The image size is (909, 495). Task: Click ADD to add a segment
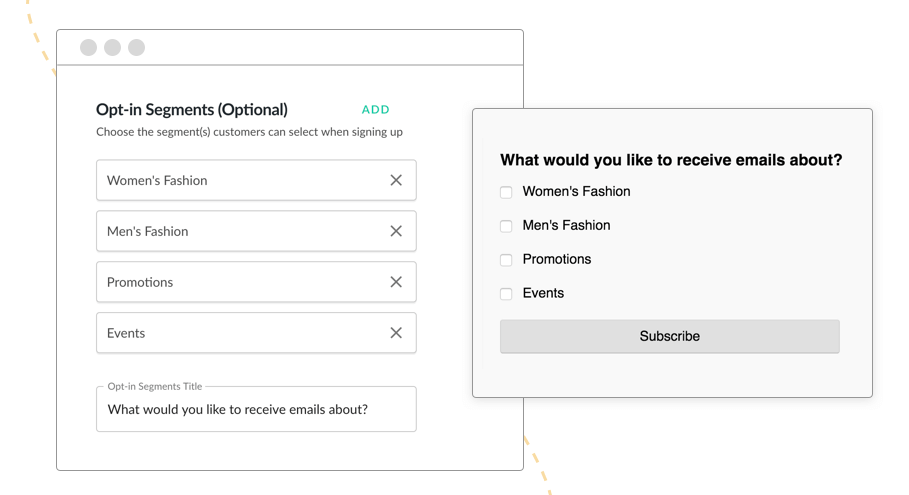[x=376, y=110]
